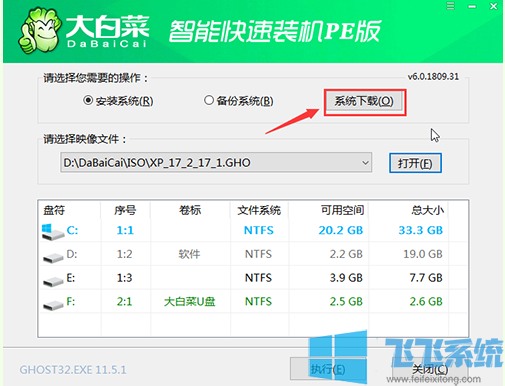
Task: Click the 大白菜U盘 volume label
Action: click(190, 302)
